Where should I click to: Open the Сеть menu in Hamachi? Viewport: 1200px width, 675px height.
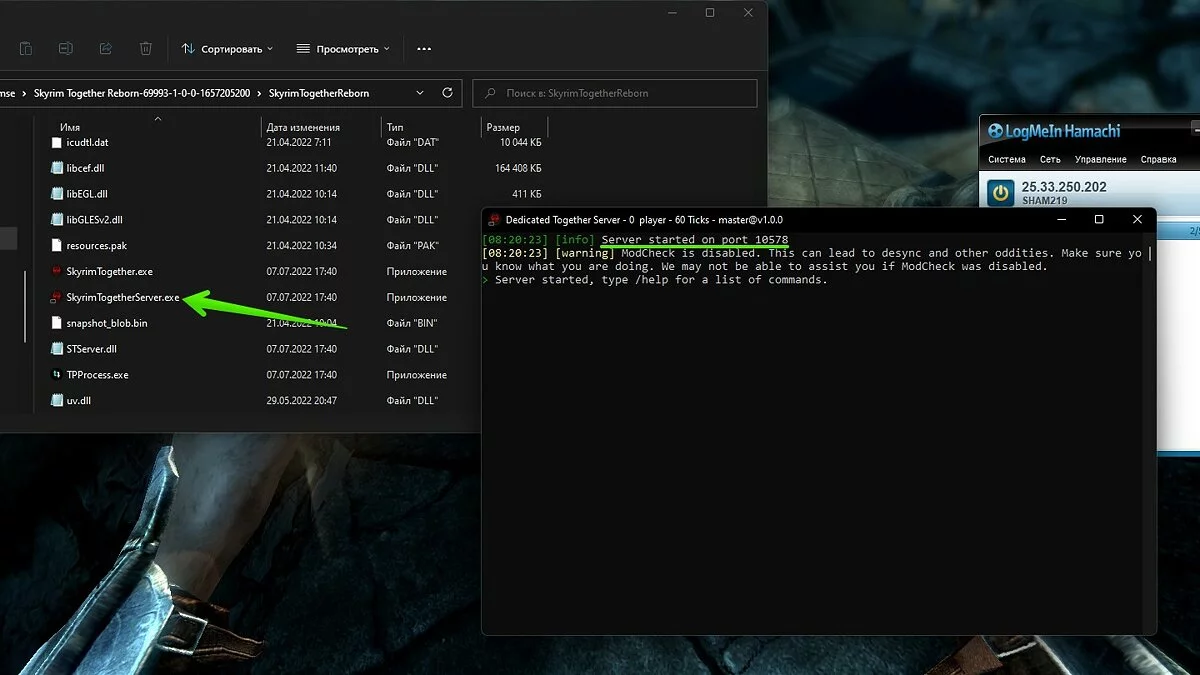click(x=1050, y=159)
